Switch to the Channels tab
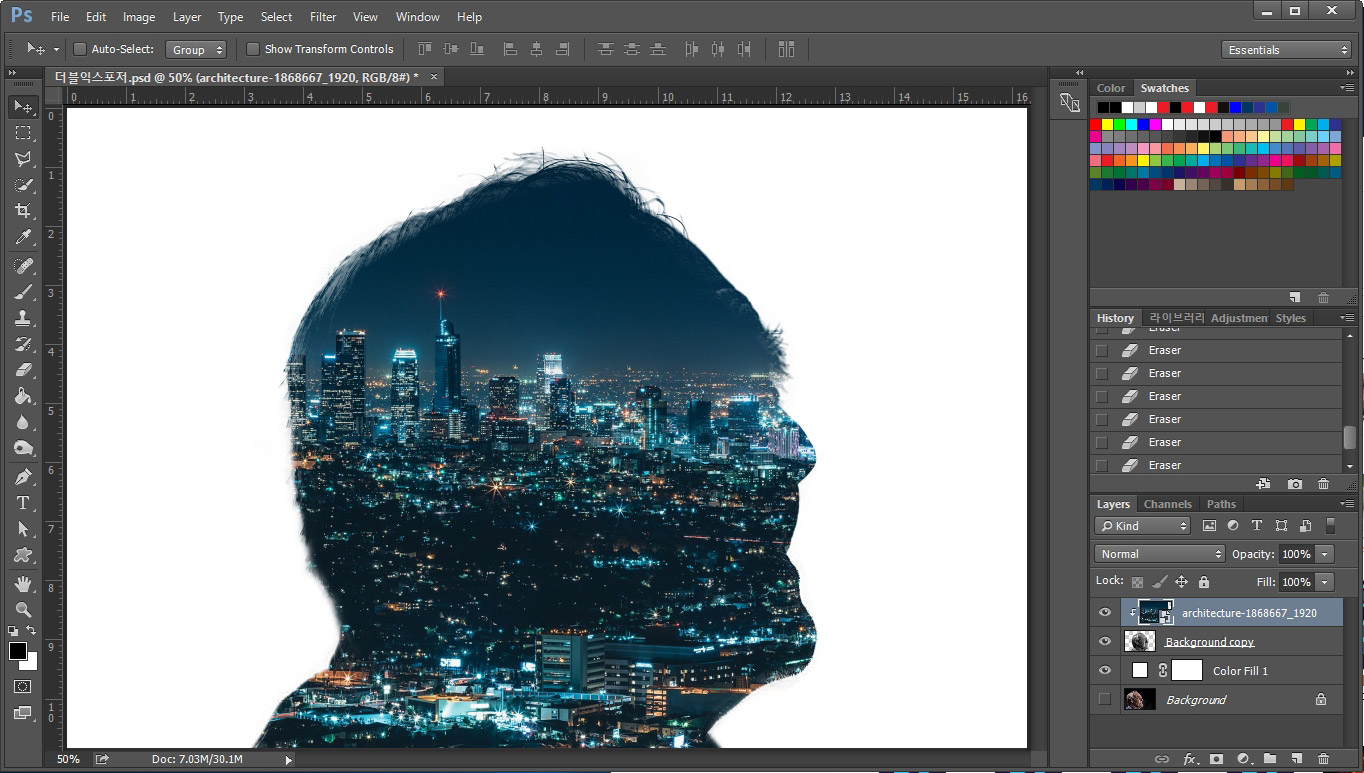 click(1168, 504)
